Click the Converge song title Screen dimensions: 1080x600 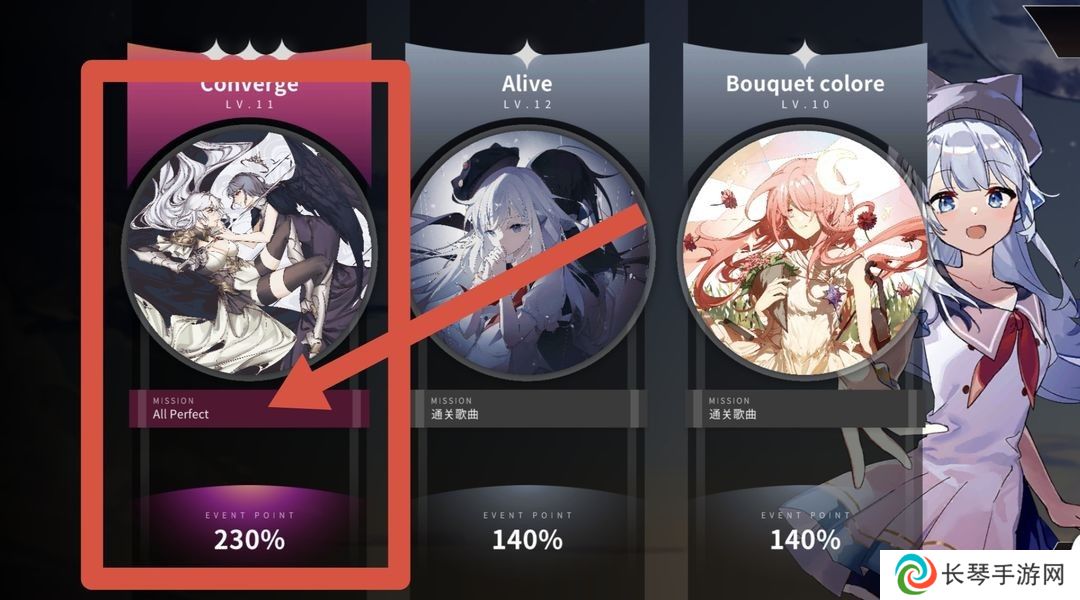[249, 84]
